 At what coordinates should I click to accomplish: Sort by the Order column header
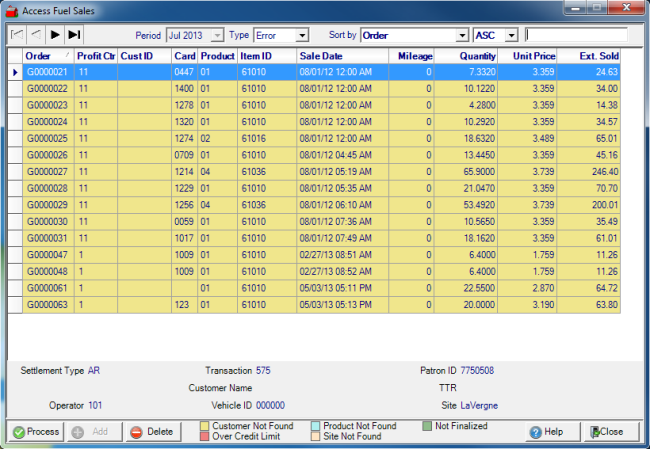coord(47,56)
